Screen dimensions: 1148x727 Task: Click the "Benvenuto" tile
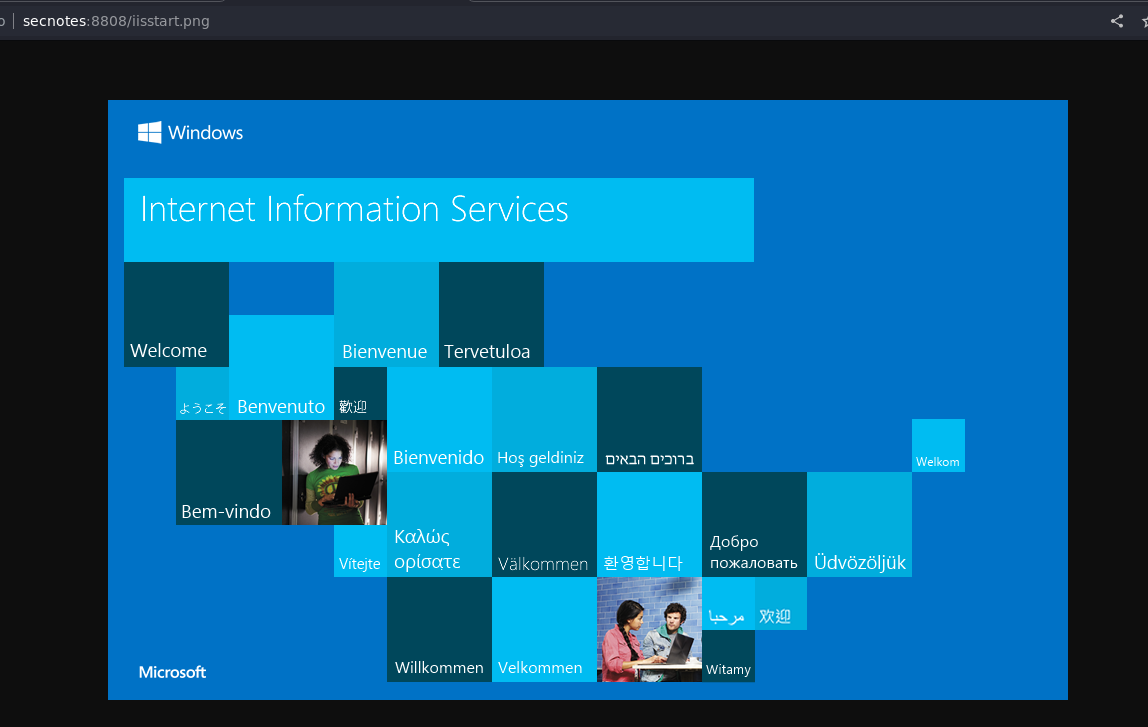(x=281, y=368)
